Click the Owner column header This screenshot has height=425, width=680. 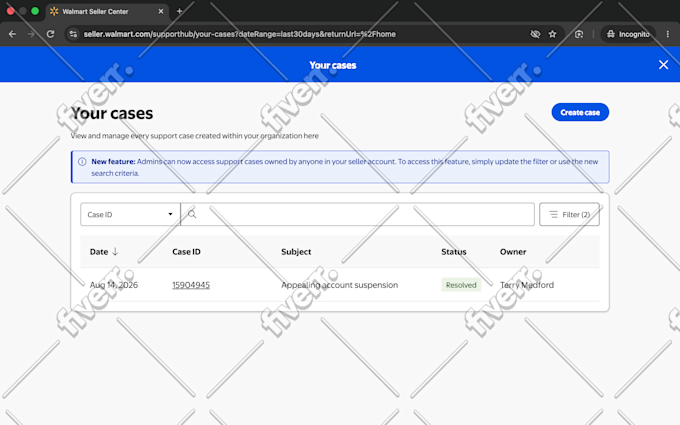click(x=513, y=252)
